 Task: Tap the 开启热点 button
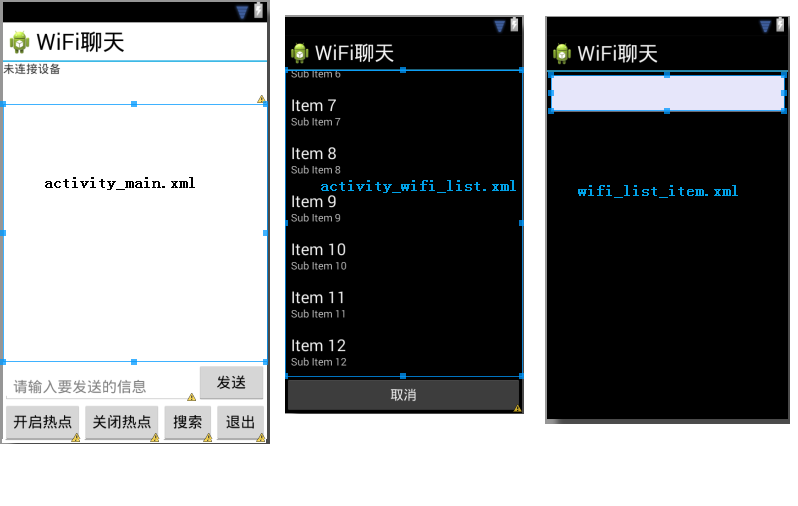43,422
